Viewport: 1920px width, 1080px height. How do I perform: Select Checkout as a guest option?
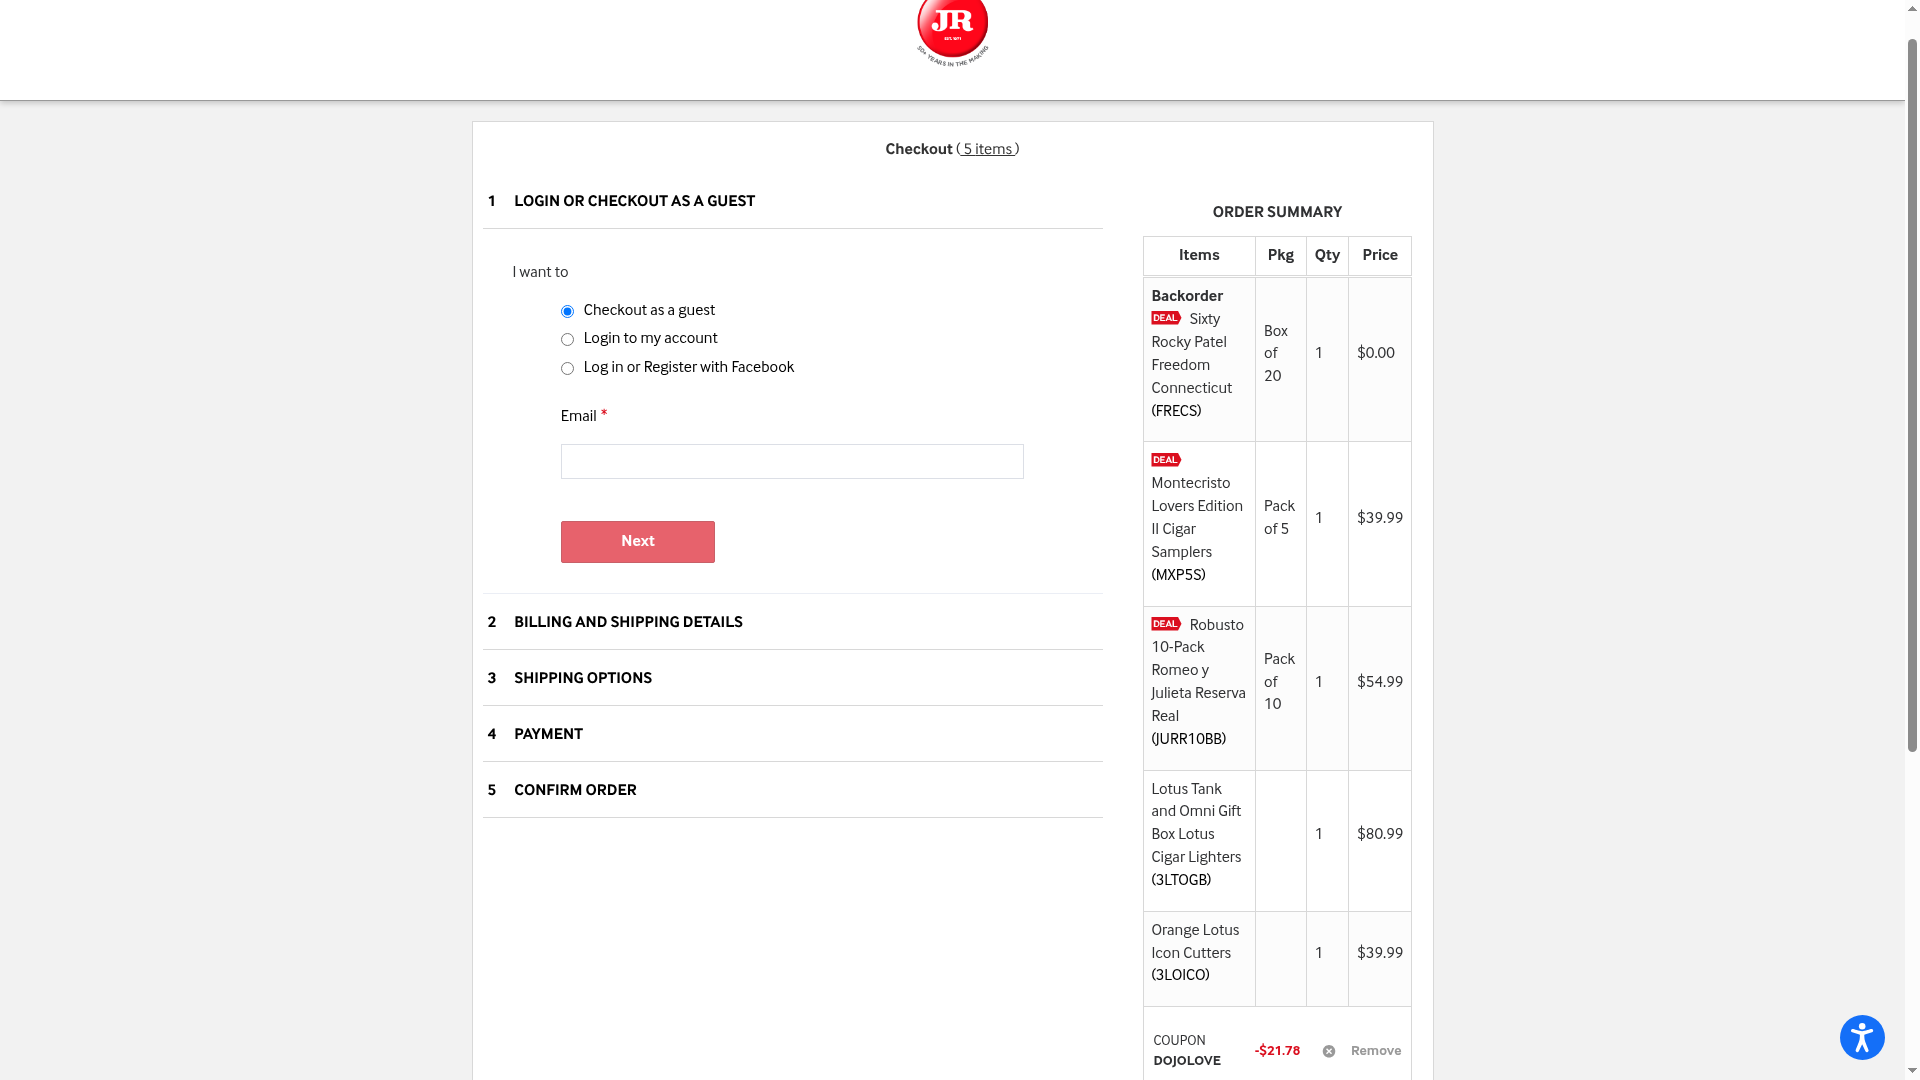pos(567,311)
